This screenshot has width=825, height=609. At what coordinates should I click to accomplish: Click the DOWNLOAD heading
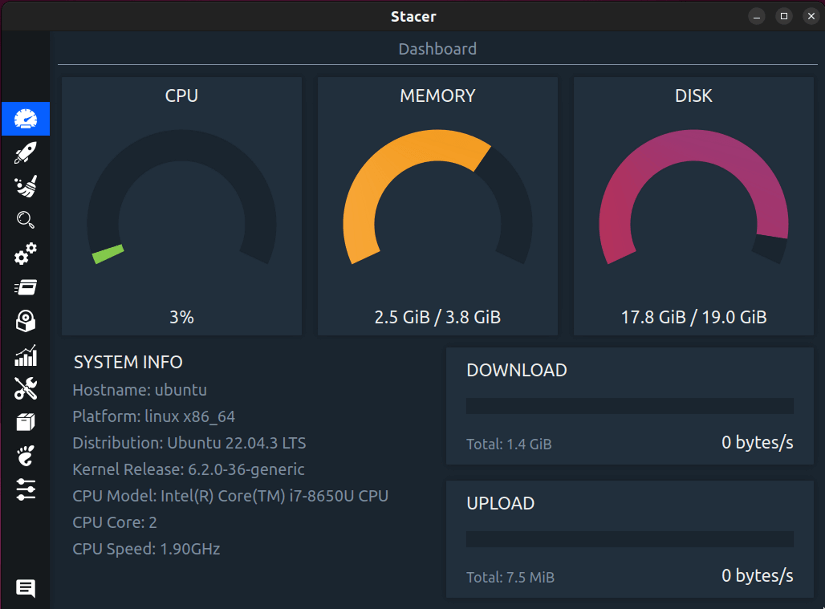[x=517, y=370]
